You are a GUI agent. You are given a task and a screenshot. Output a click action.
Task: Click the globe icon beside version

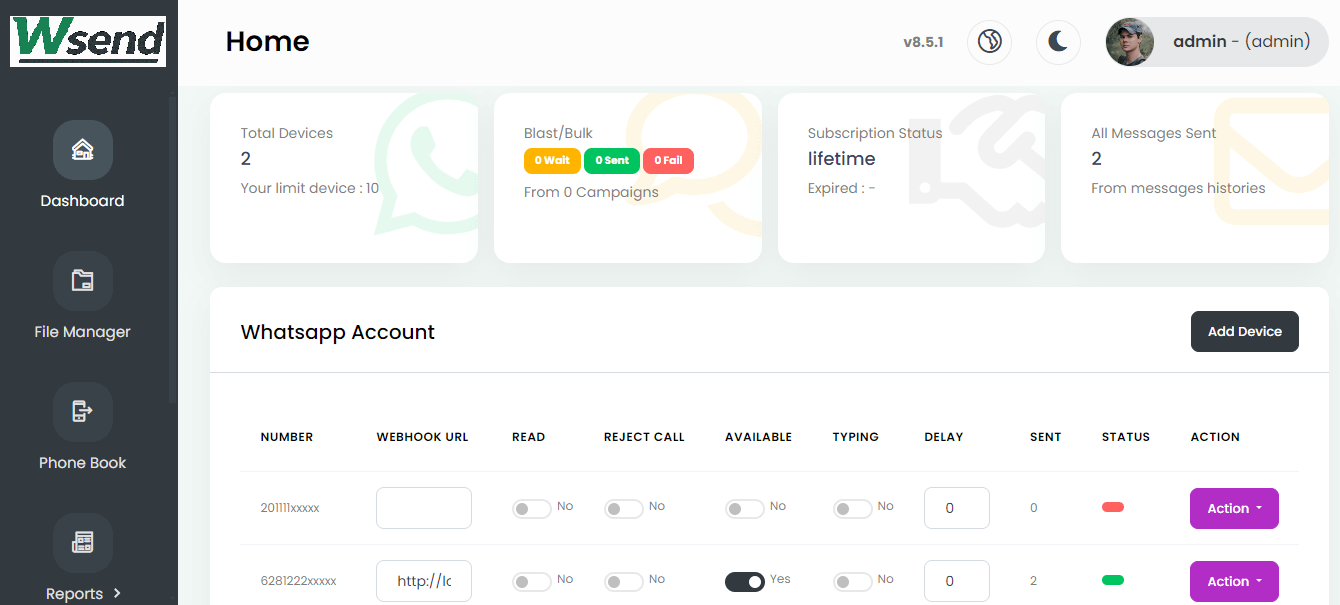[989, 42]
